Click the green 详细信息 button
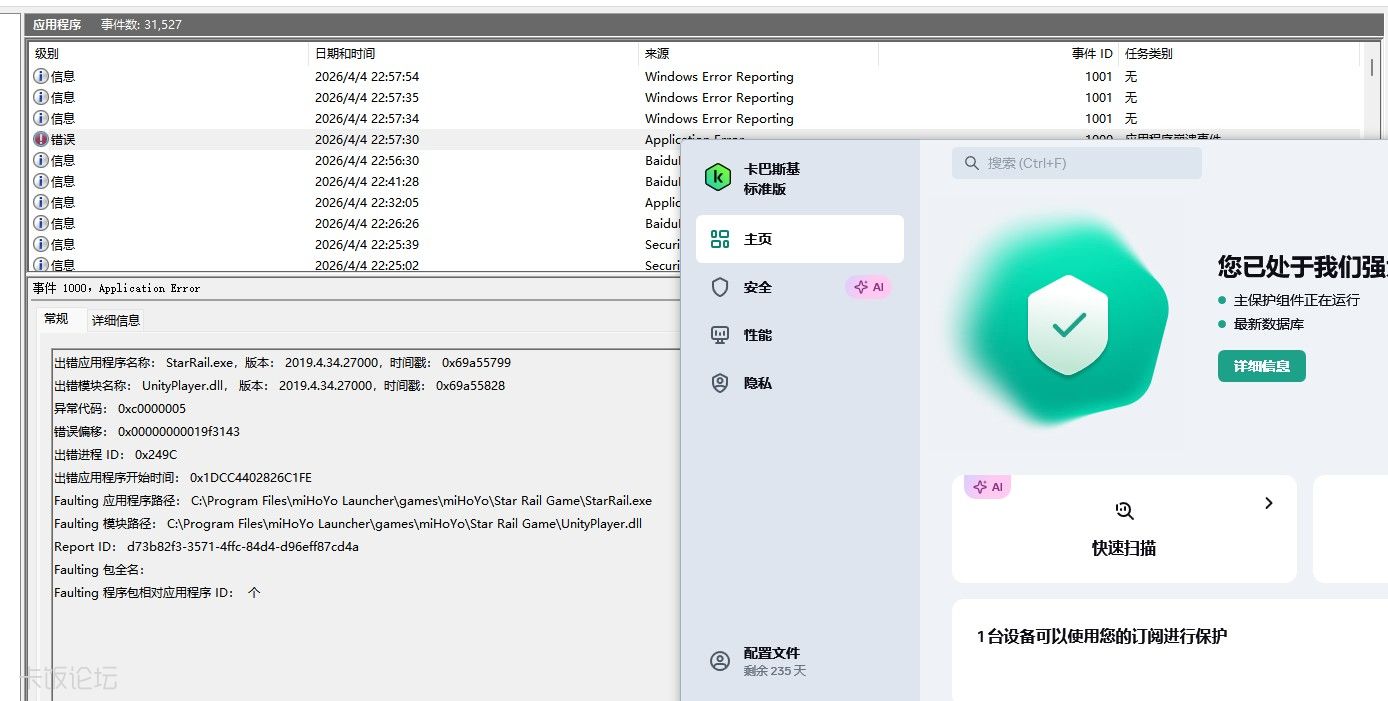 (1261, 366)
